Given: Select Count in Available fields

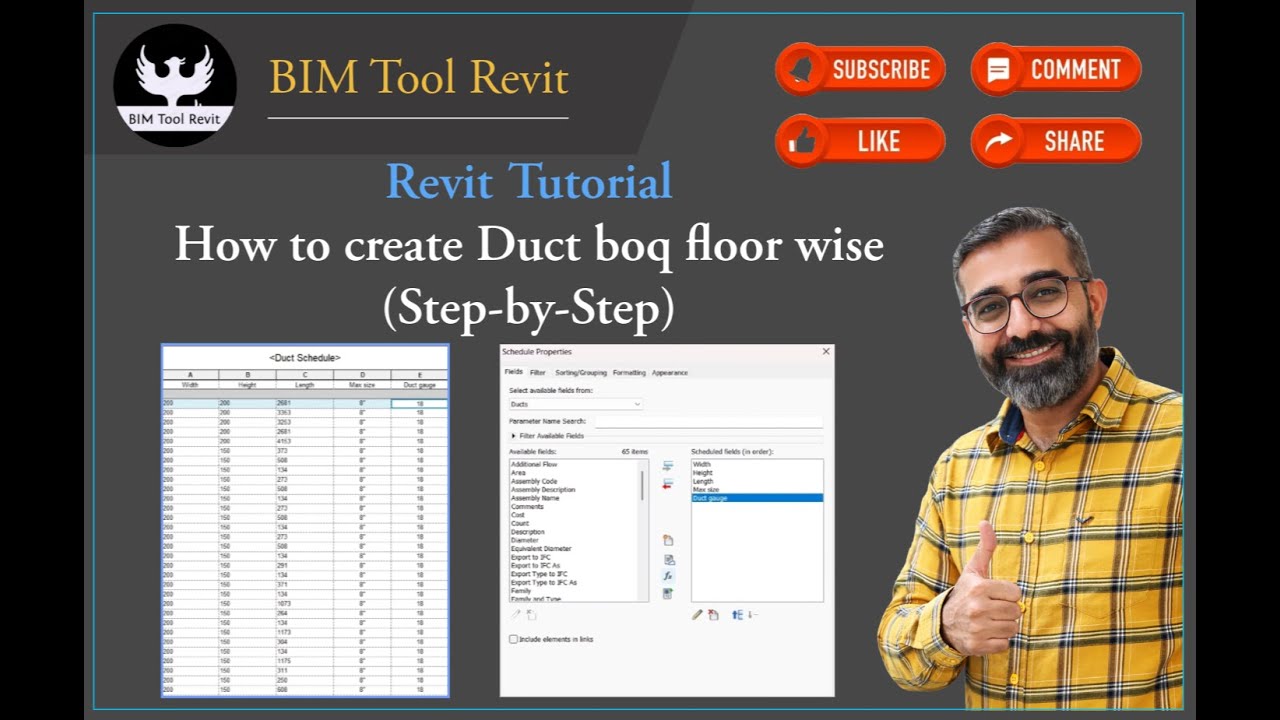Looking at the screenshot, I should pyautogui.click(x=520, y=523).
